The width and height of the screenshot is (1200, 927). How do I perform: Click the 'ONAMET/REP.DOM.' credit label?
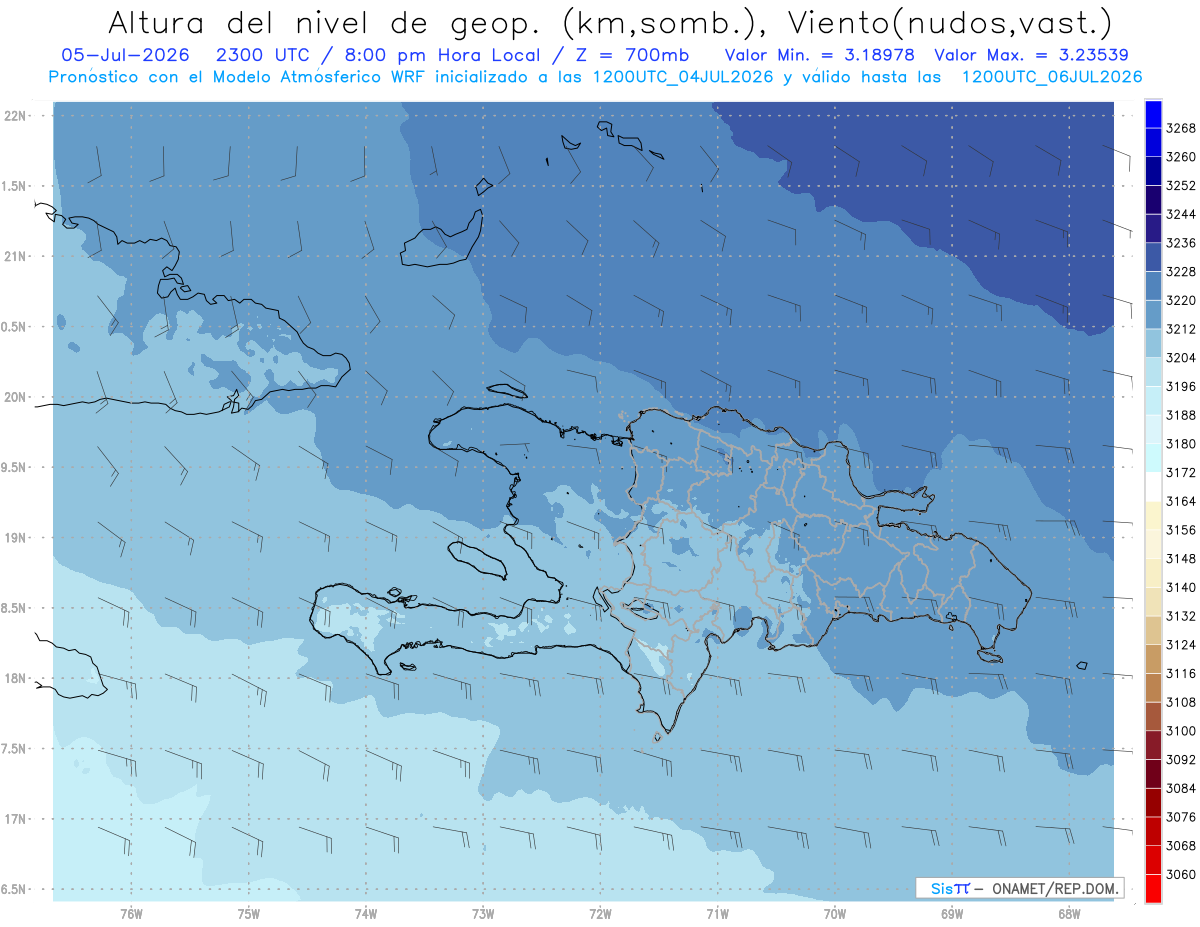1055,888
